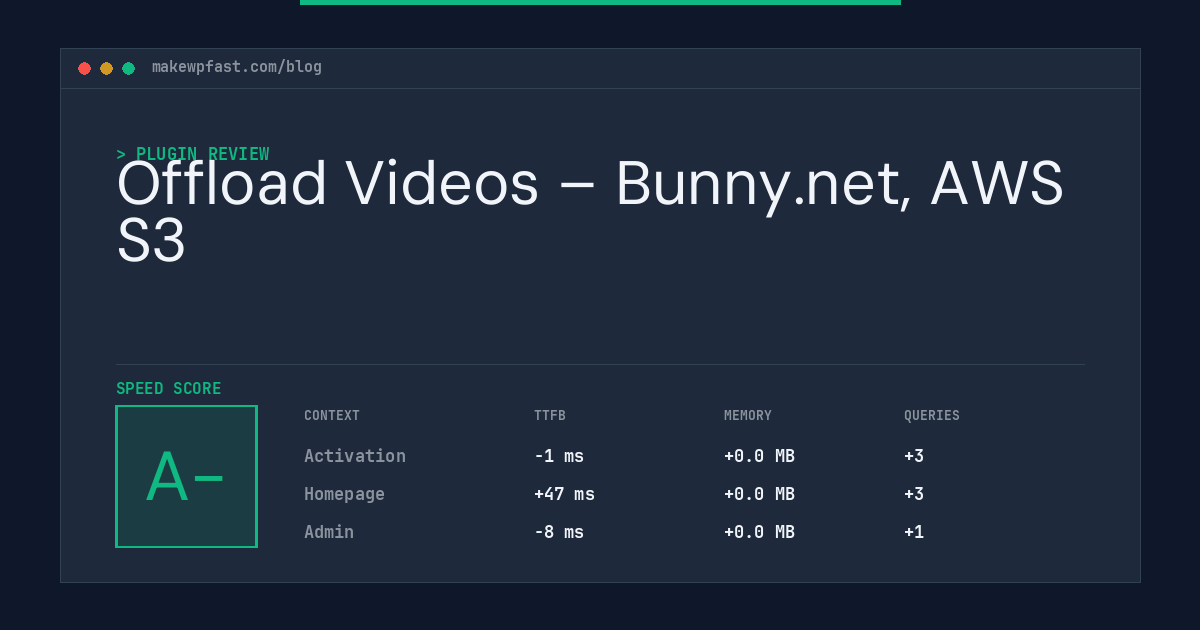Click the green window dot
This screenshot has height=630, width=1200.
pos(128,68)
